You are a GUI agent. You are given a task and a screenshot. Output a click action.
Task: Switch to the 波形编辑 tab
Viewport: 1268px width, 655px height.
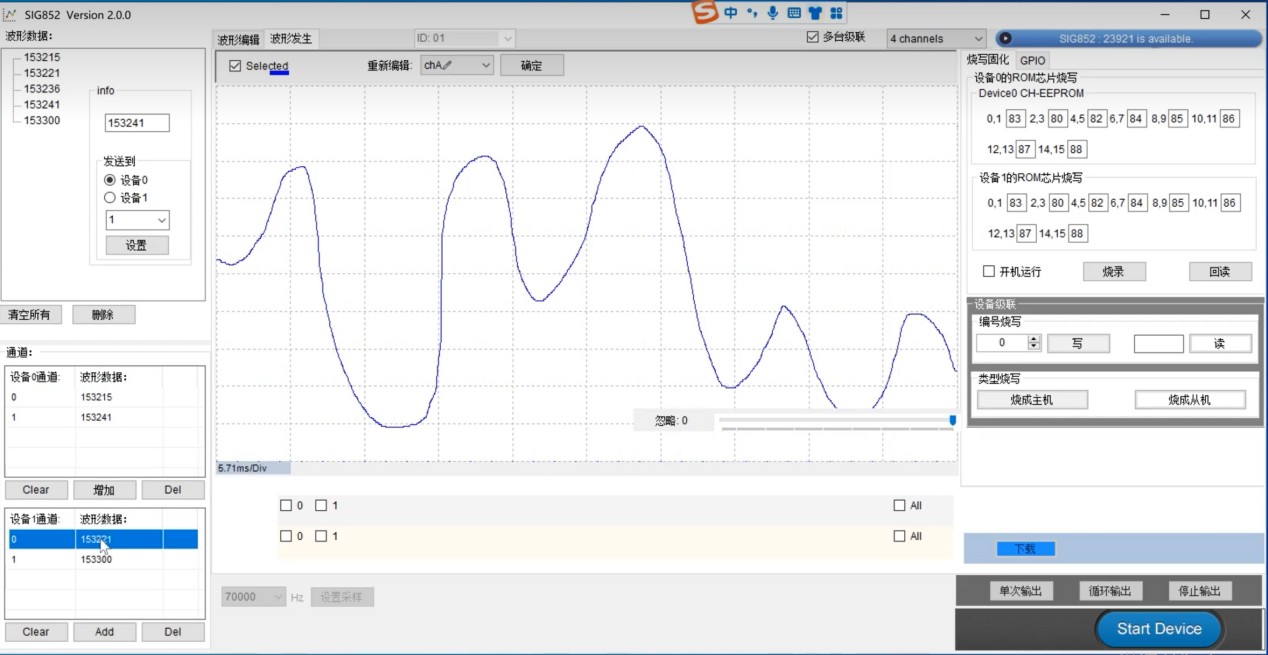point(239,39)
